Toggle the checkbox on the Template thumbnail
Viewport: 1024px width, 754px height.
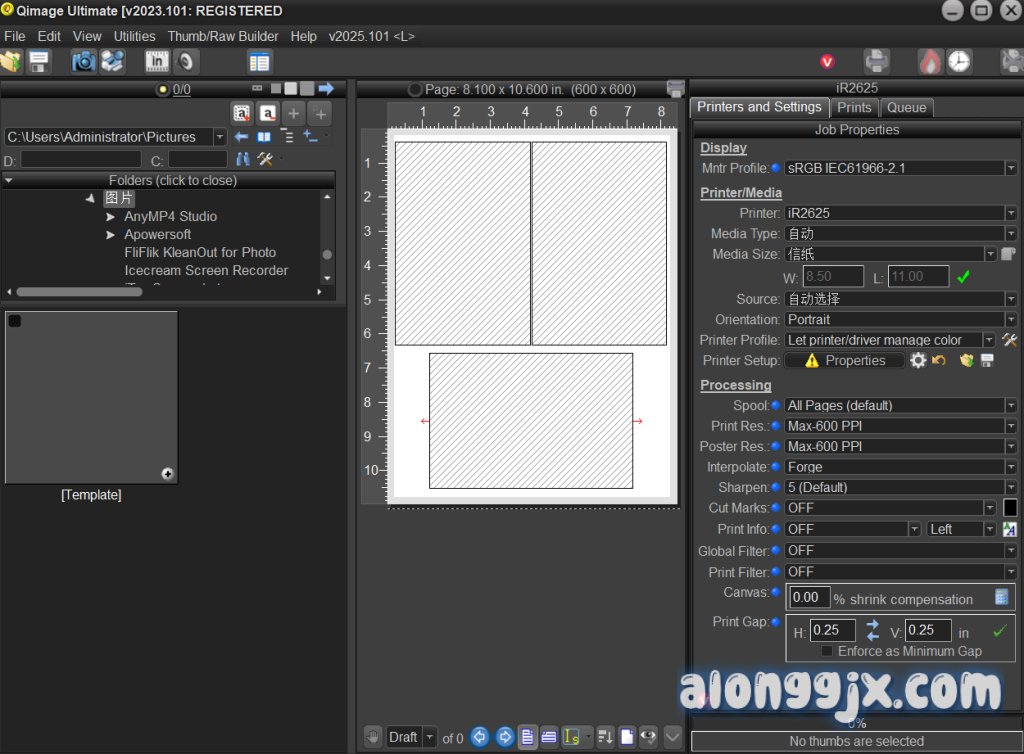(15, 321)
